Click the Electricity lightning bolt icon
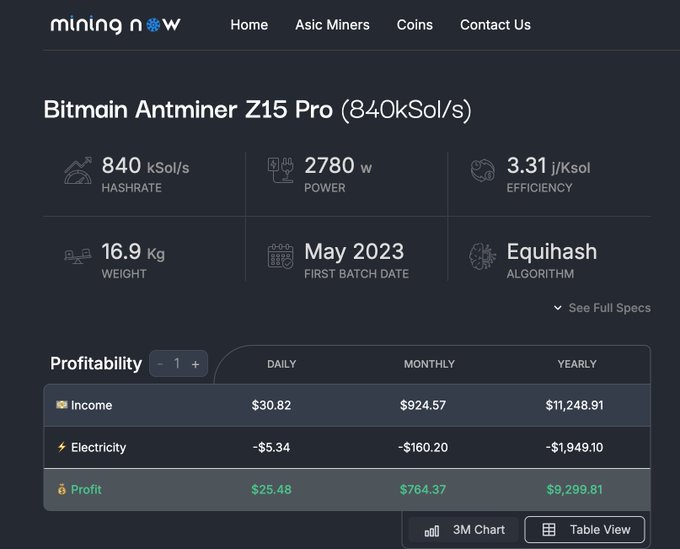The image size is (680, 549). point(62,447)
